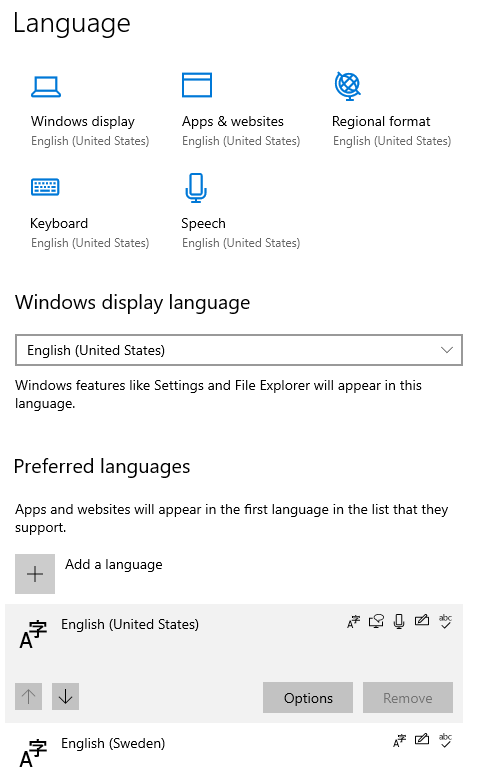
Task: Open Speech language settings link
Action: (203, 224)
